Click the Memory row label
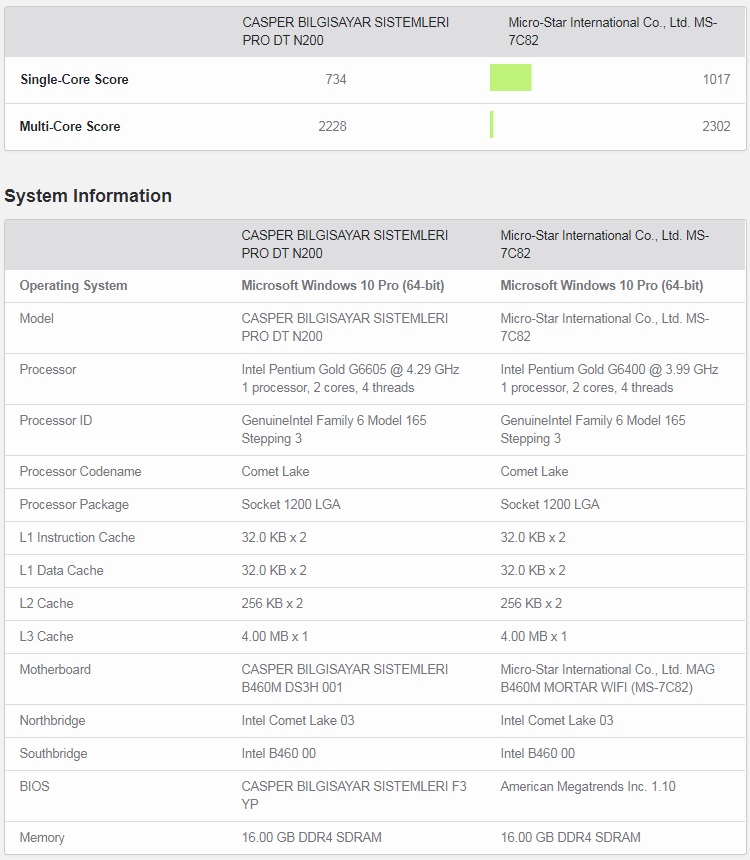 pyautogui.click(x=42, y=838)
